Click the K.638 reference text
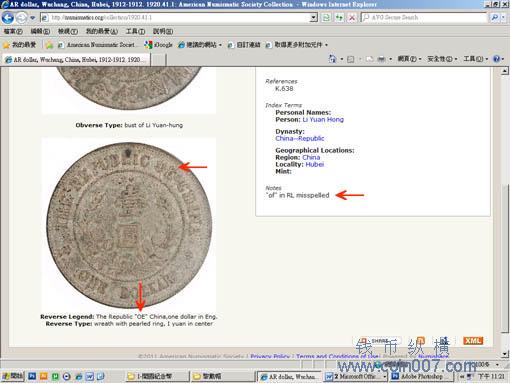The image size is (510, 383). [284, 89]
